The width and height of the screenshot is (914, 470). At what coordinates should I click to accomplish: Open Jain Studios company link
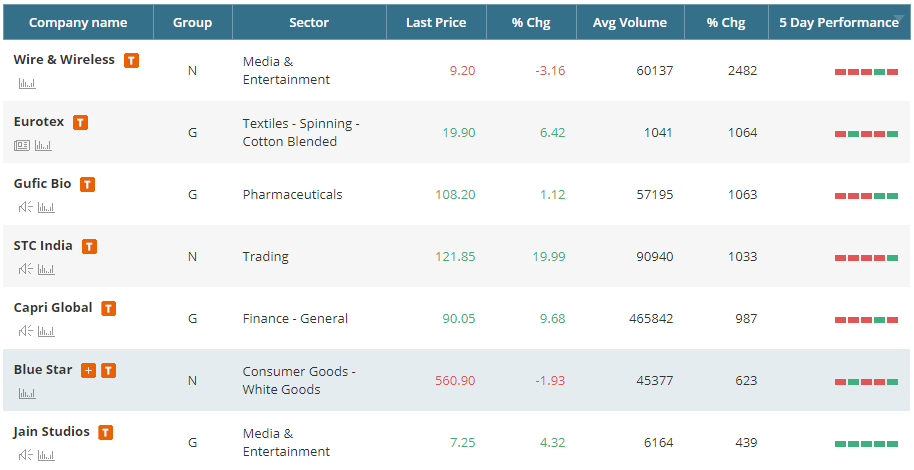pyautogui.click(x=52, y=432)
